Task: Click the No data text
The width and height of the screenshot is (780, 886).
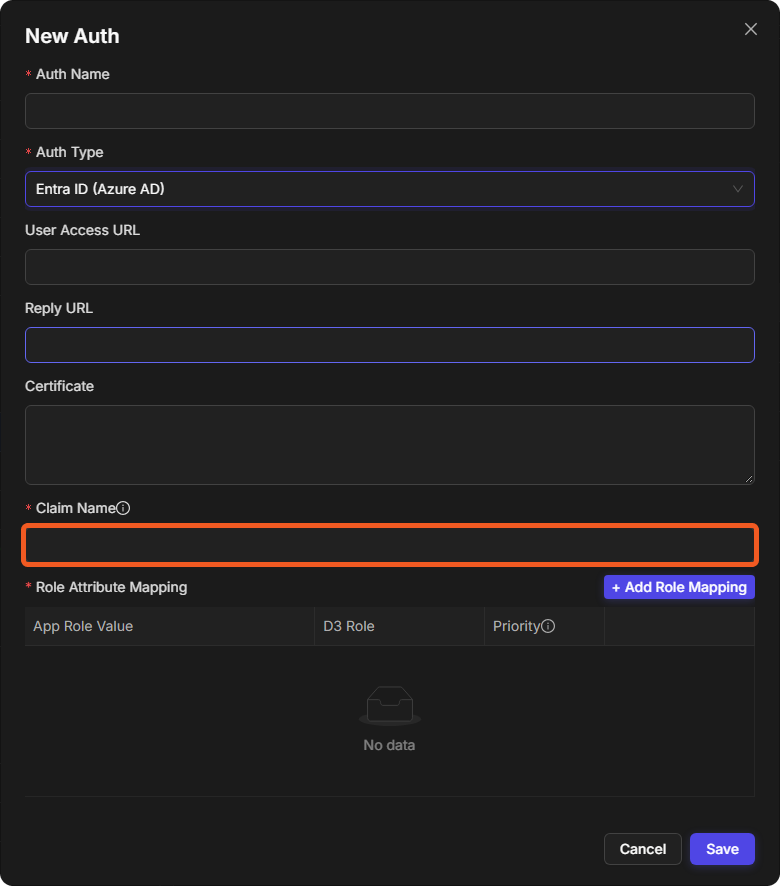Action: tap(389, 745)
